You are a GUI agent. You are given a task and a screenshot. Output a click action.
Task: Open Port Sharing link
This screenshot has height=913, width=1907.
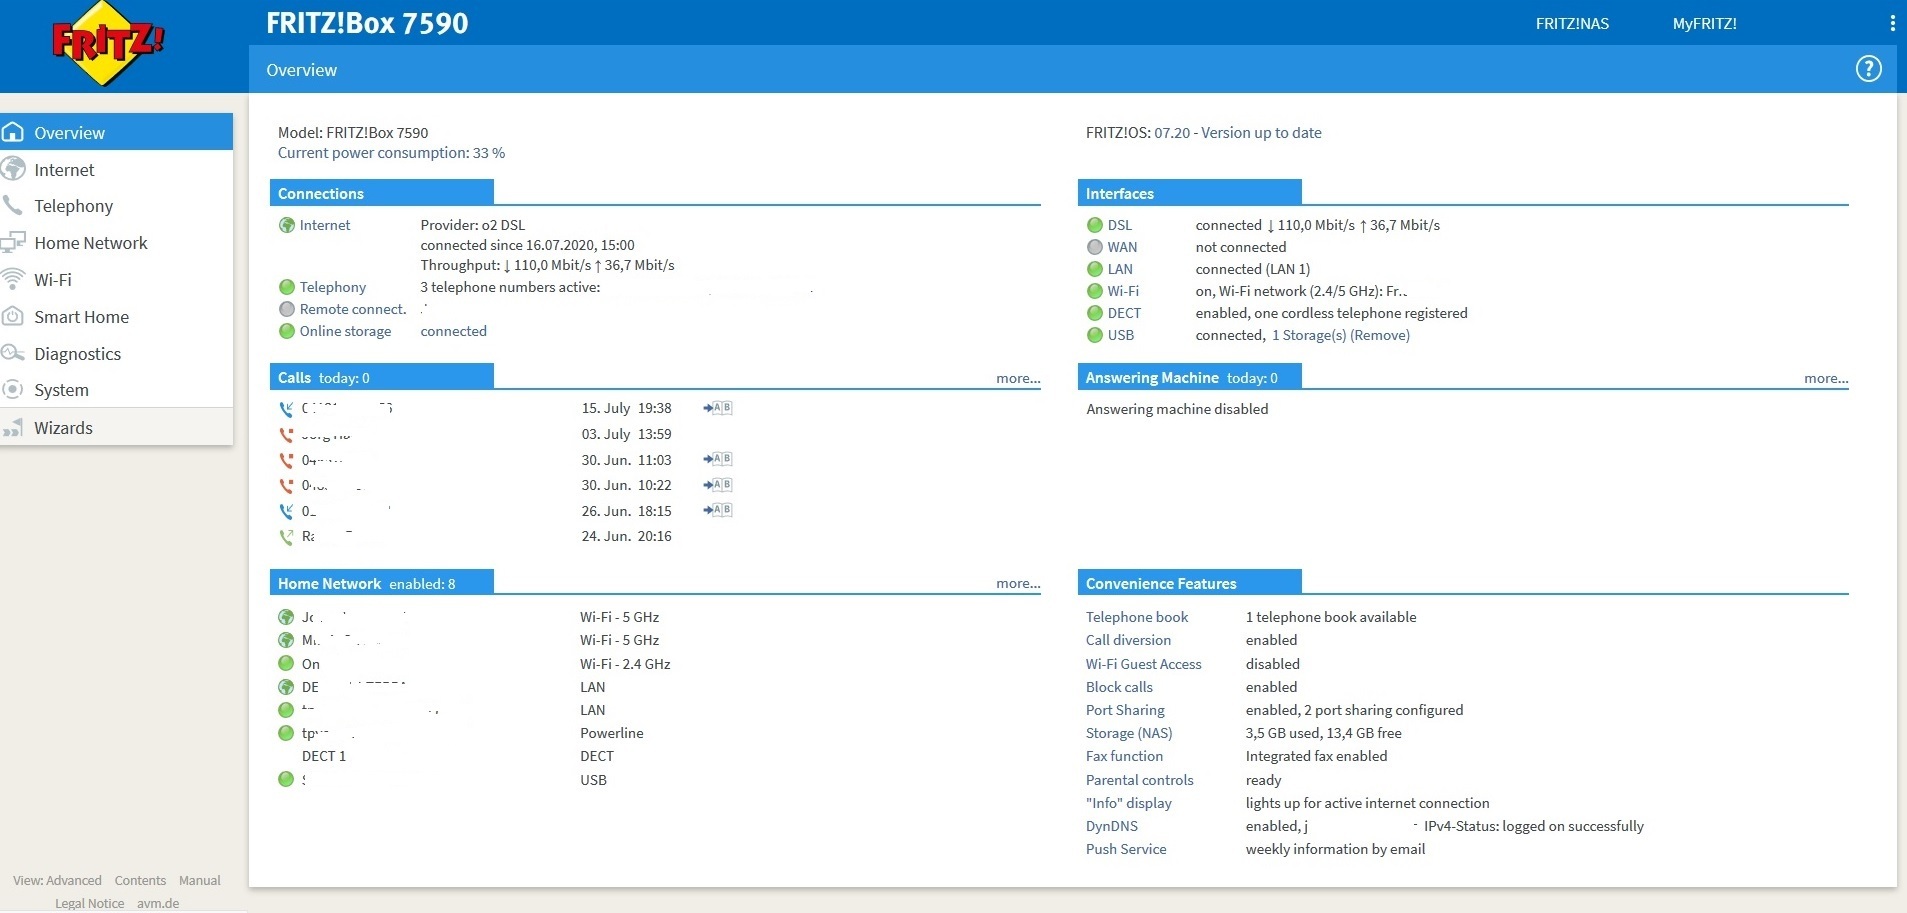[x=1125, y=710]
